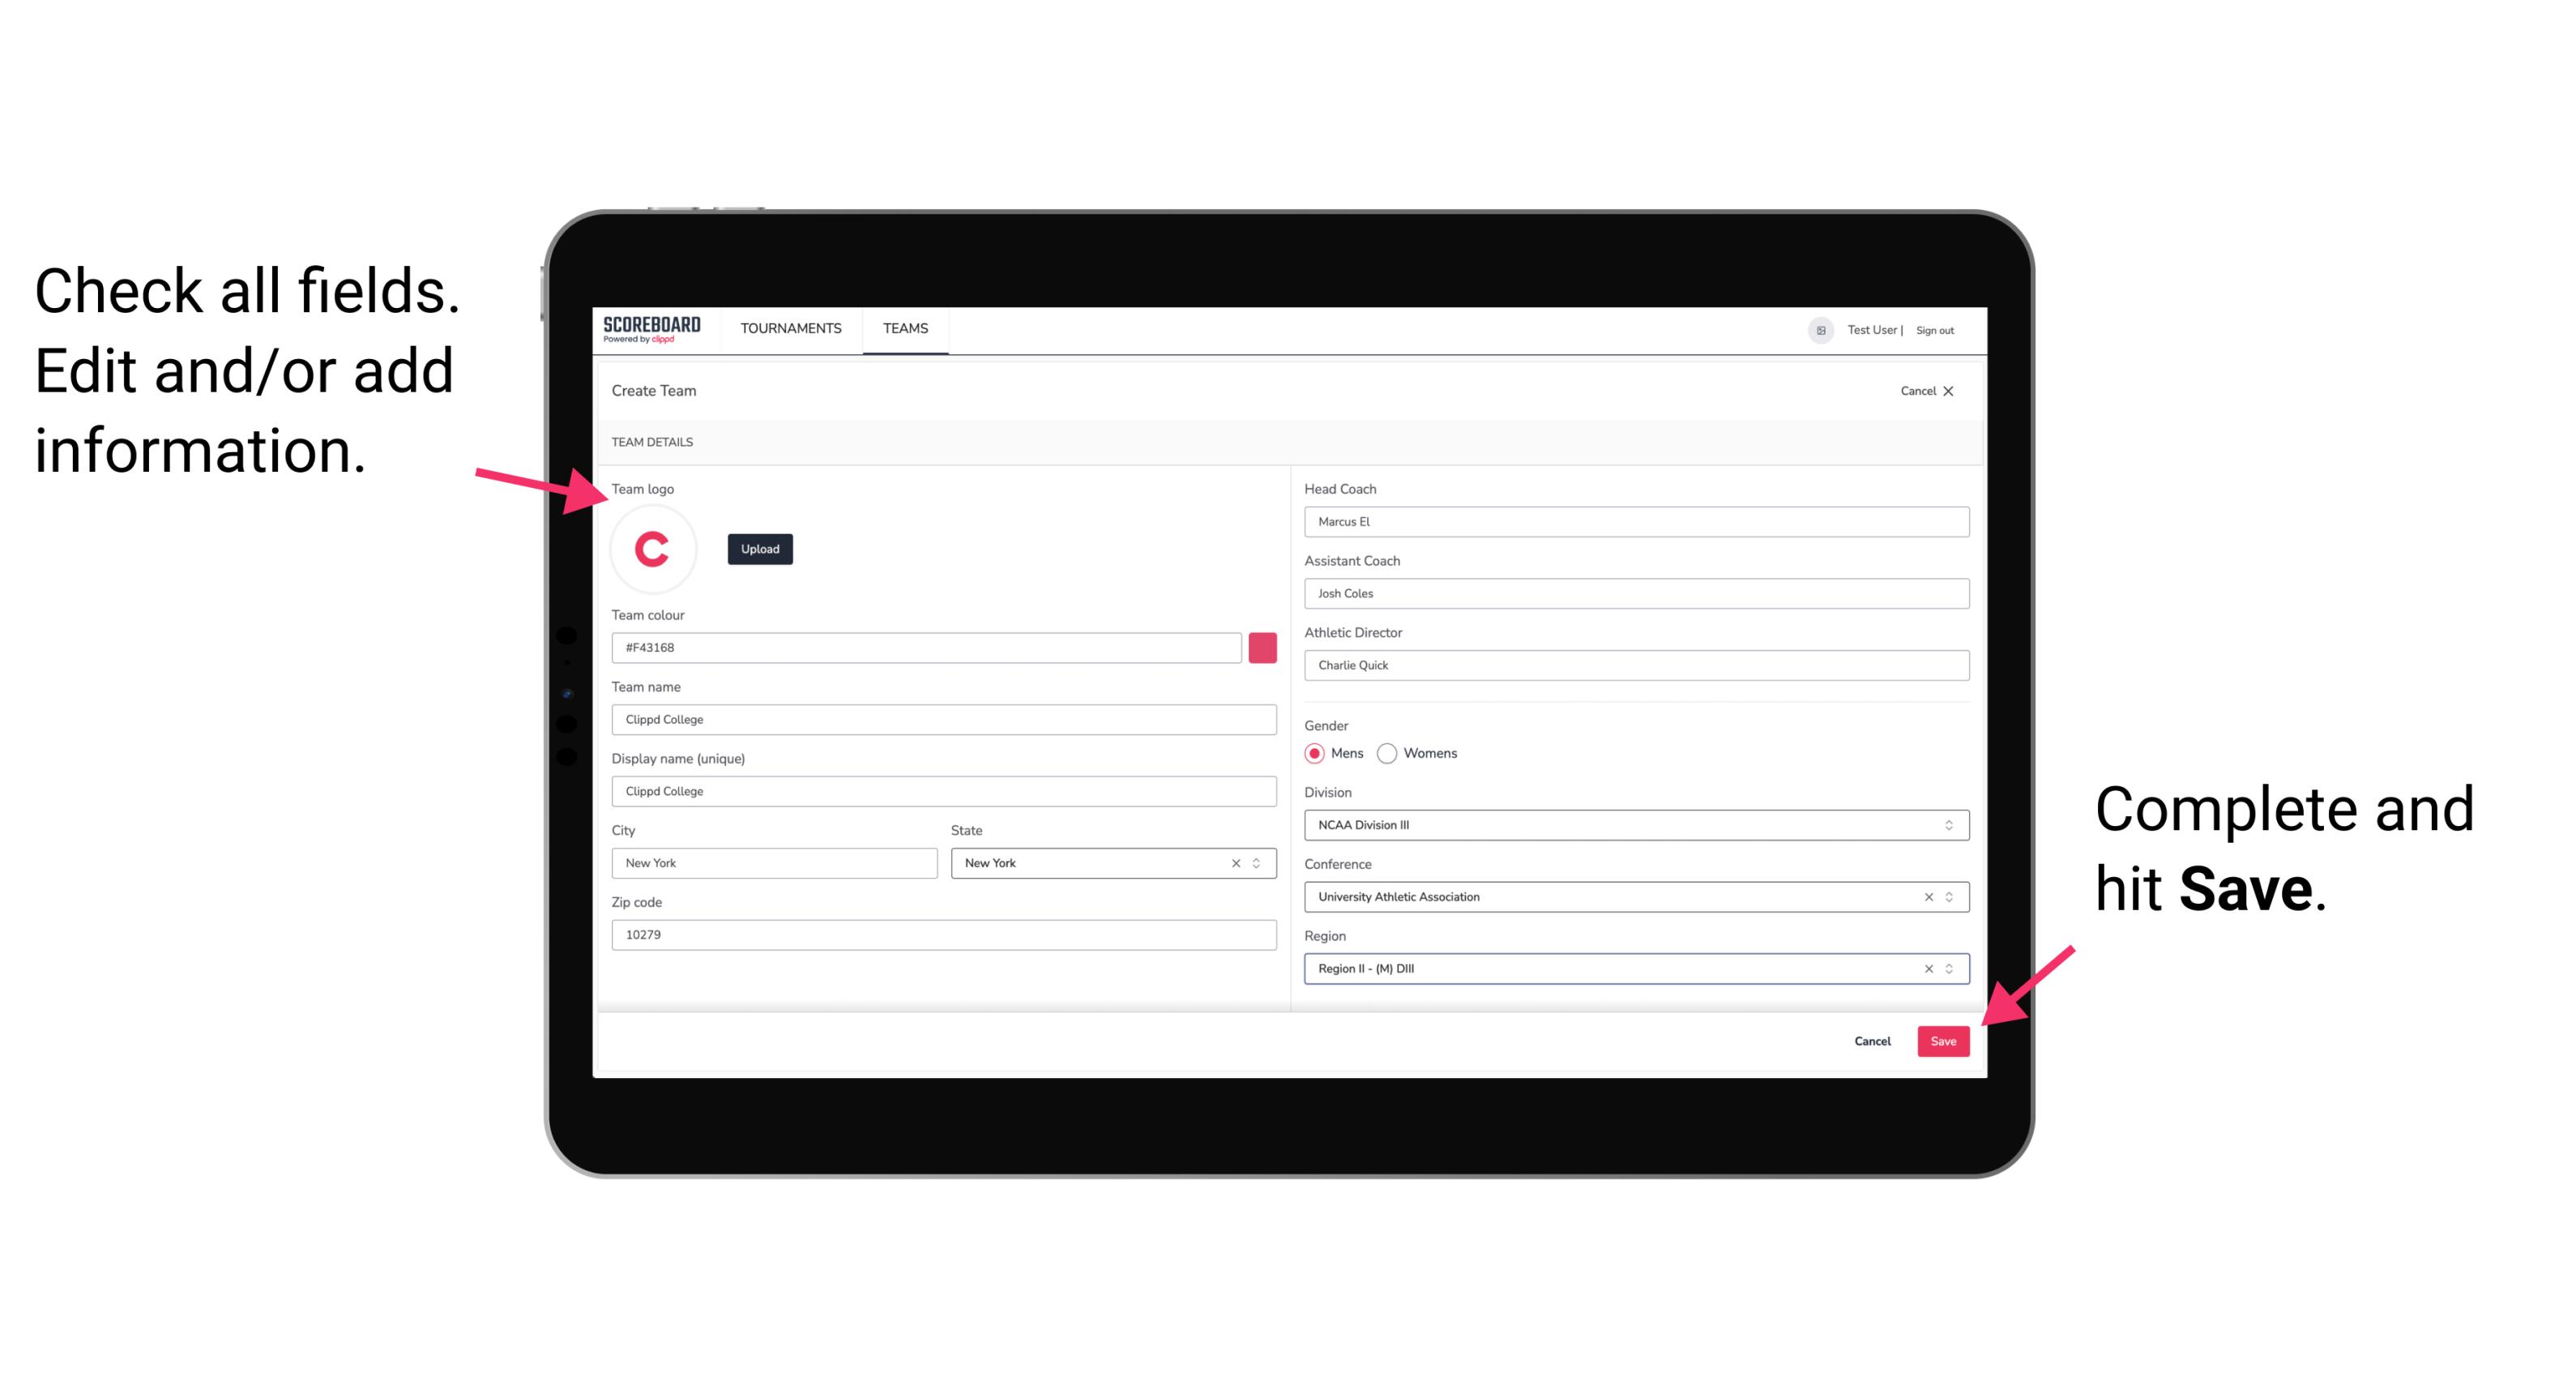Click the C team logo placeholder icon
Image resolution: width=2576 pixels, height=1386 pixels.
coord(651,550)
